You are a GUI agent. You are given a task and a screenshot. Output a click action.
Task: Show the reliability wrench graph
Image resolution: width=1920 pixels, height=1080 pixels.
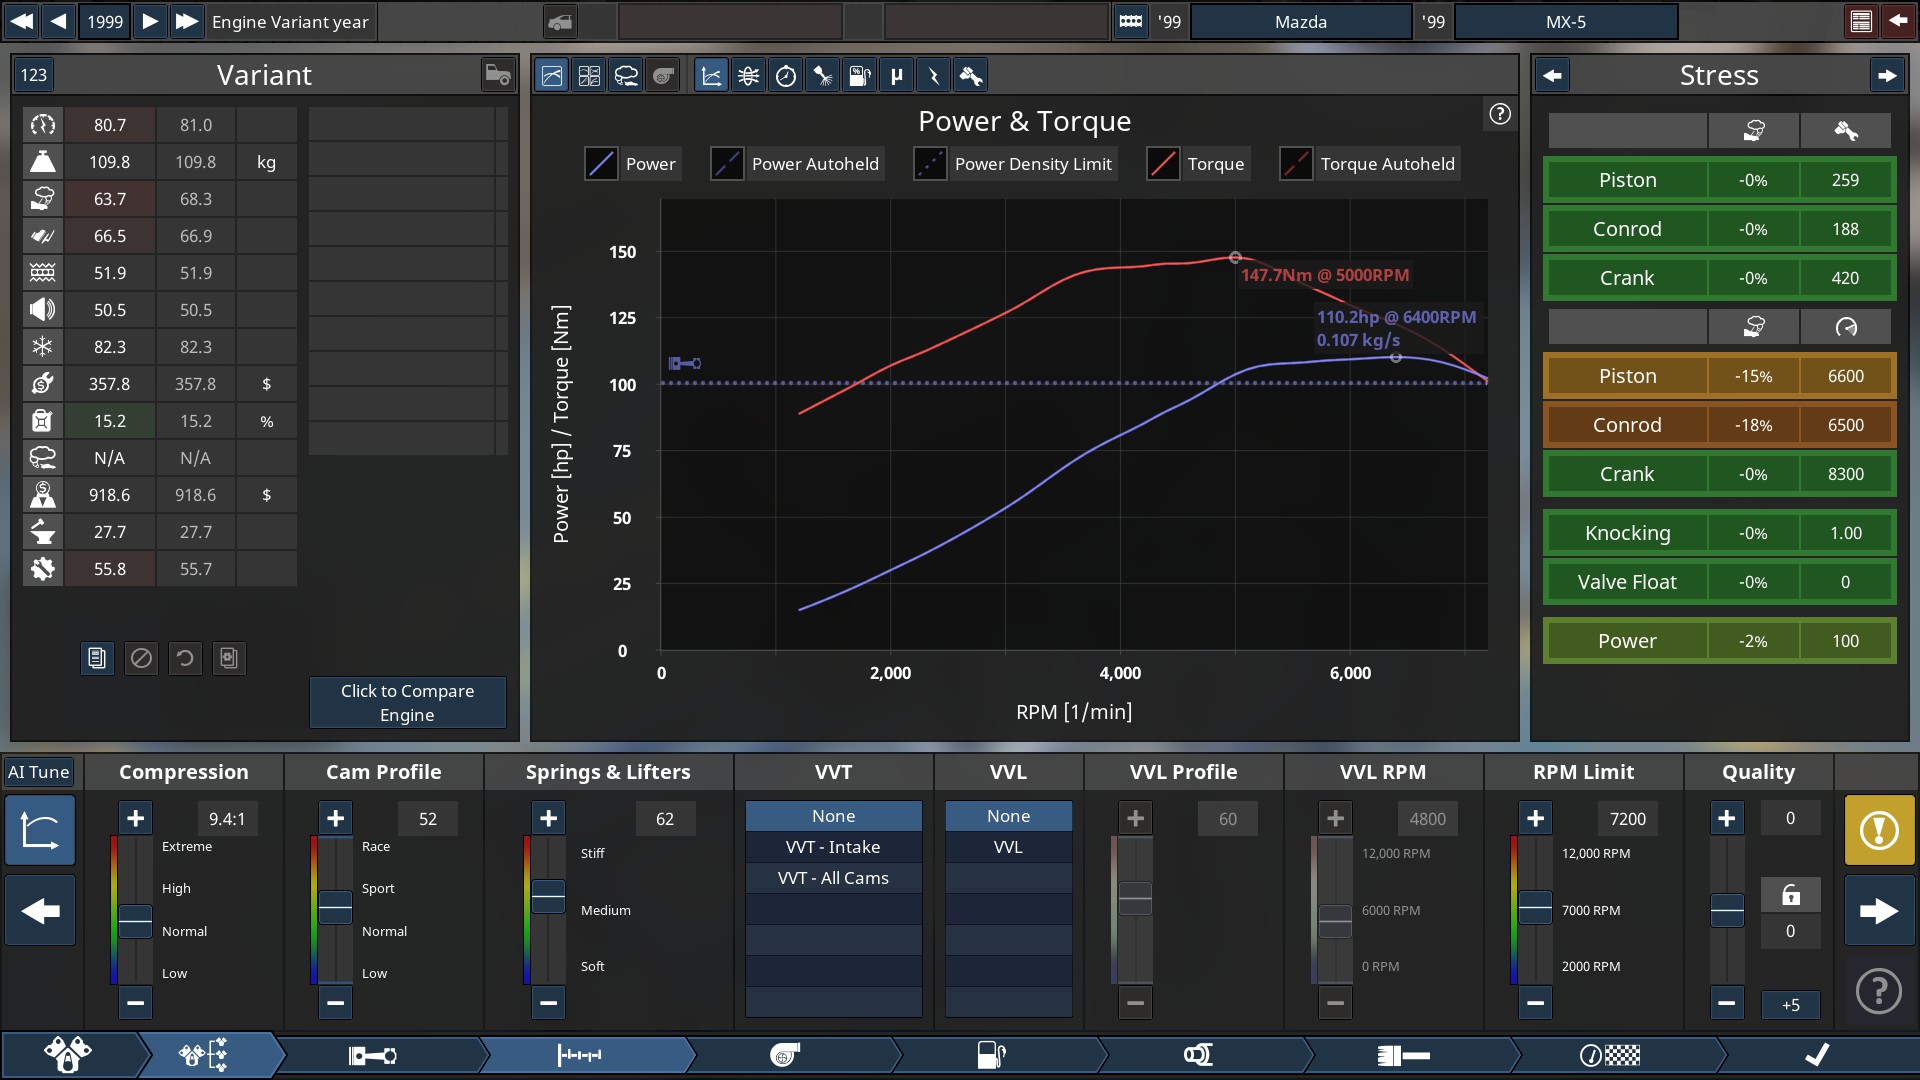click(x=970, y=75)
